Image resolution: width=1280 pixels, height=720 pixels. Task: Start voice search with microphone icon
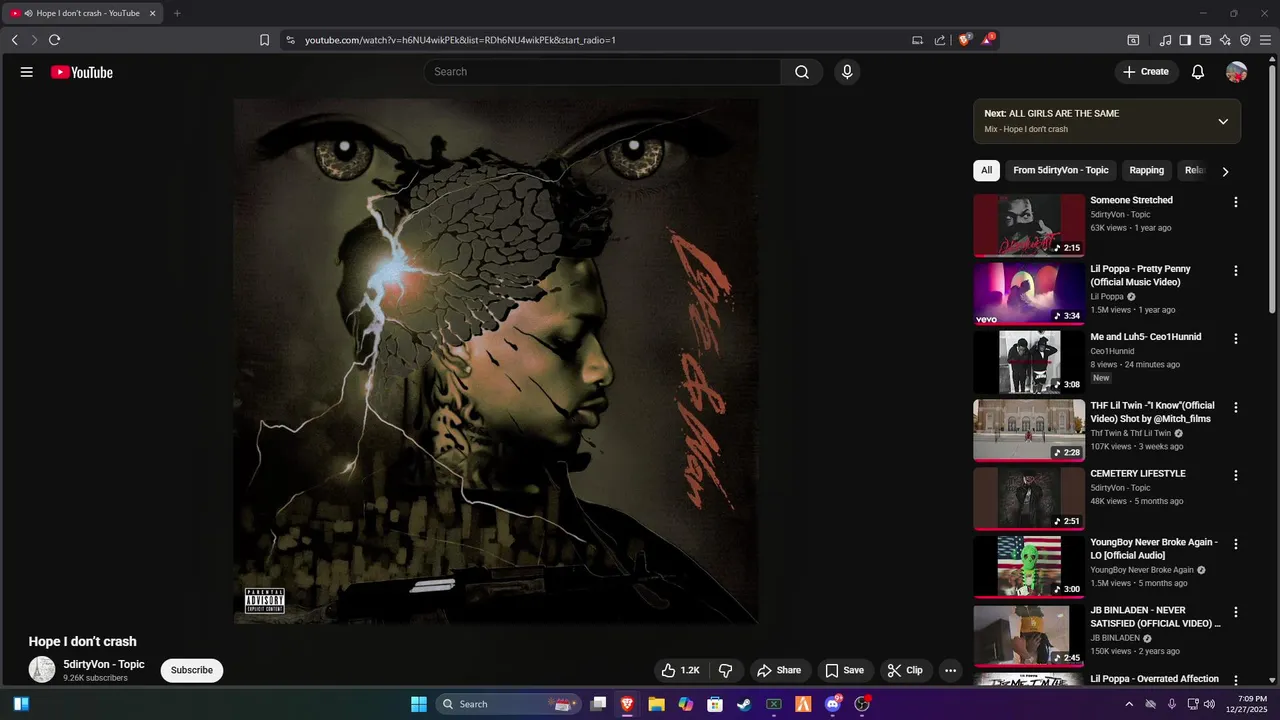coord(847,72)
